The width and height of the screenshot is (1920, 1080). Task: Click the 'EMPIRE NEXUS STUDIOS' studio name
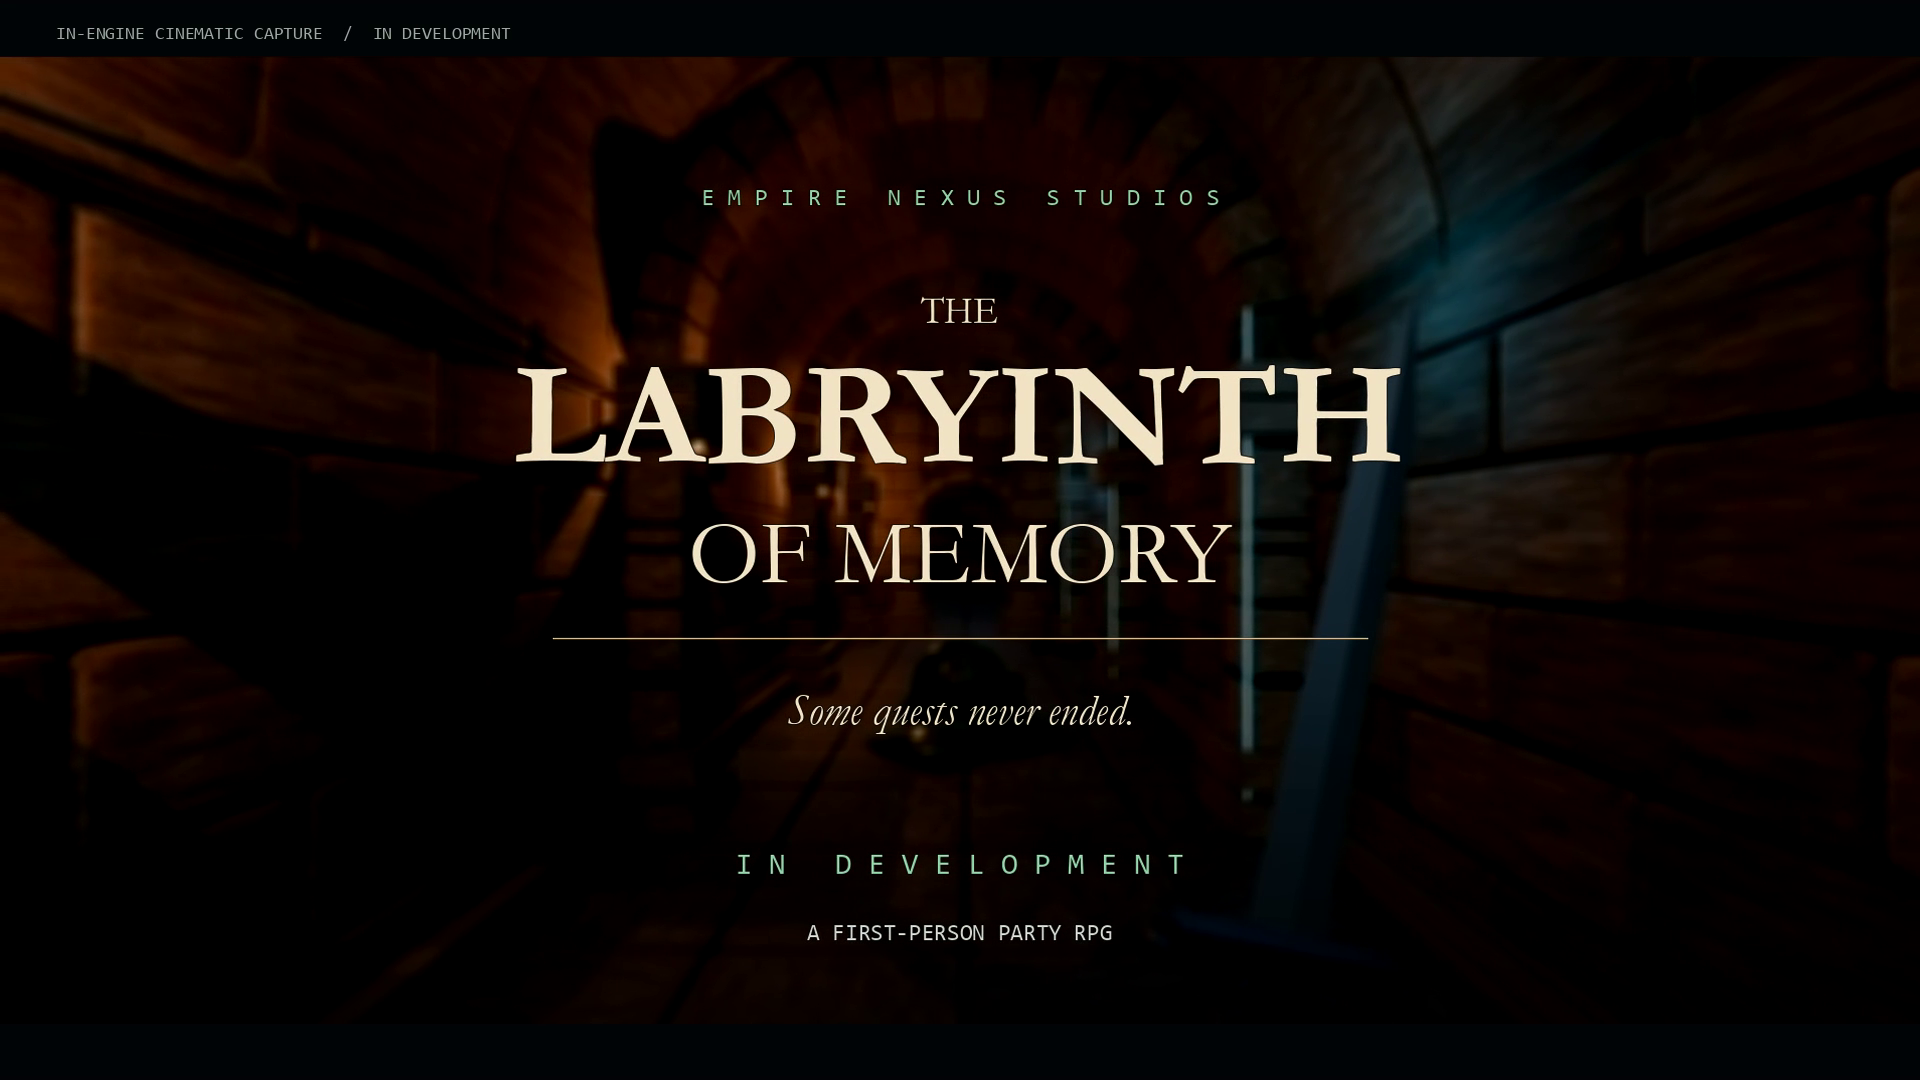pos(963,198)
